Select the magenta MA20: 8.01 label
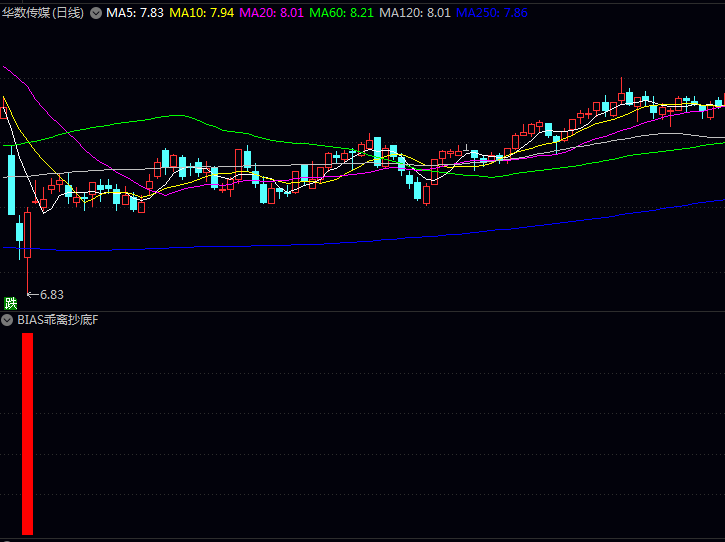Viewport: 725px width, 542px height. tap(272, 13)
